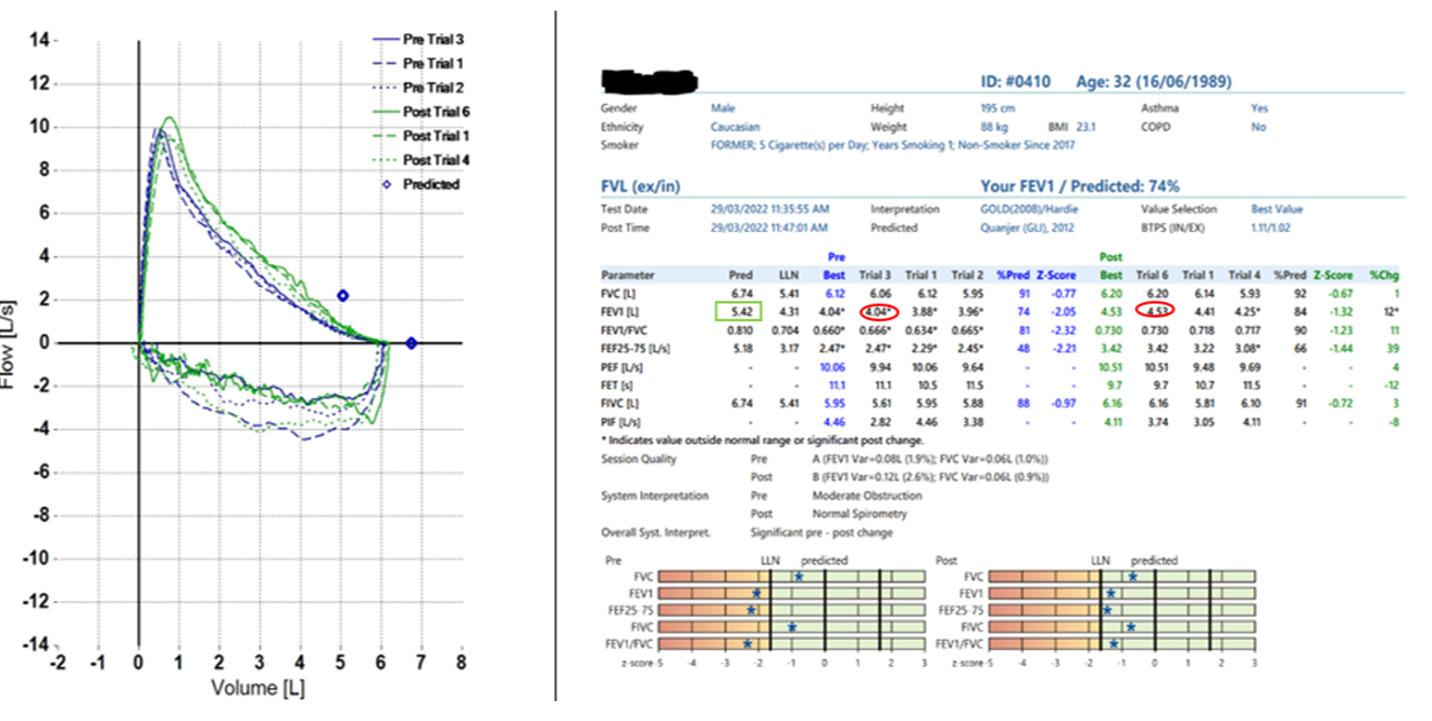Select the Pre Trial 2 legend entry

point(417,87)
